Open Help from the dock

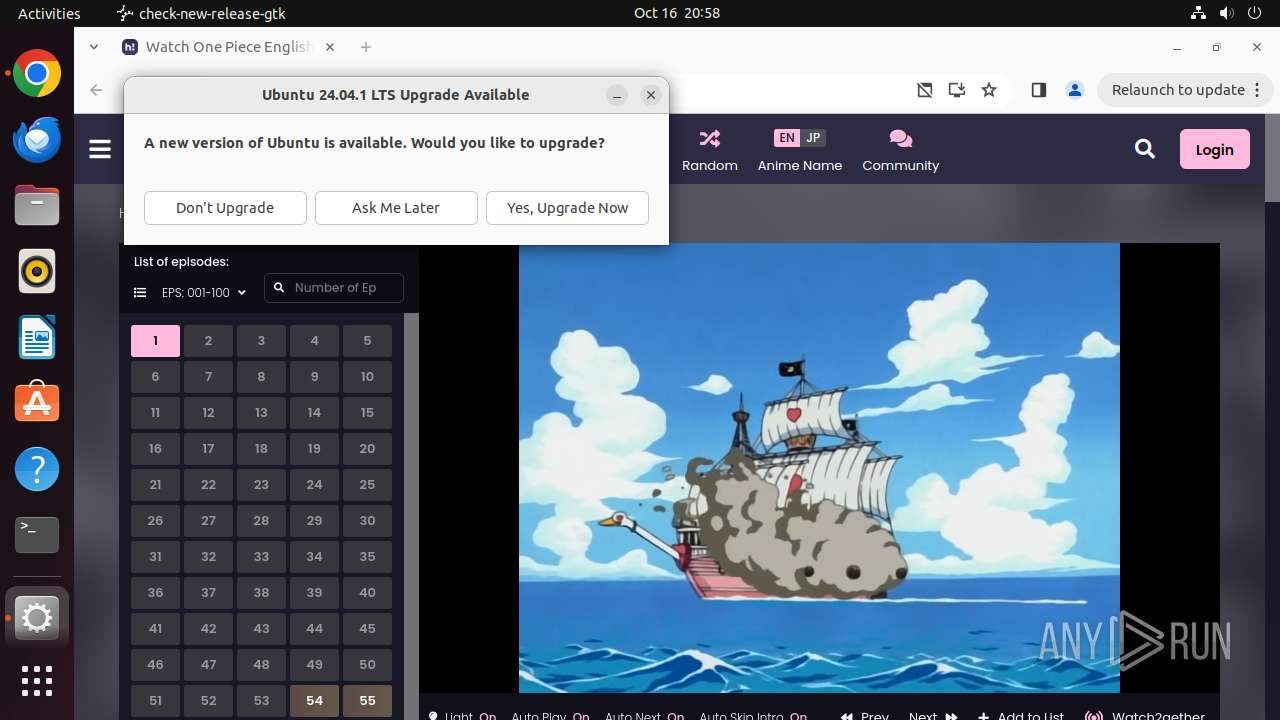pyautogui.click(x=37, y=469)
